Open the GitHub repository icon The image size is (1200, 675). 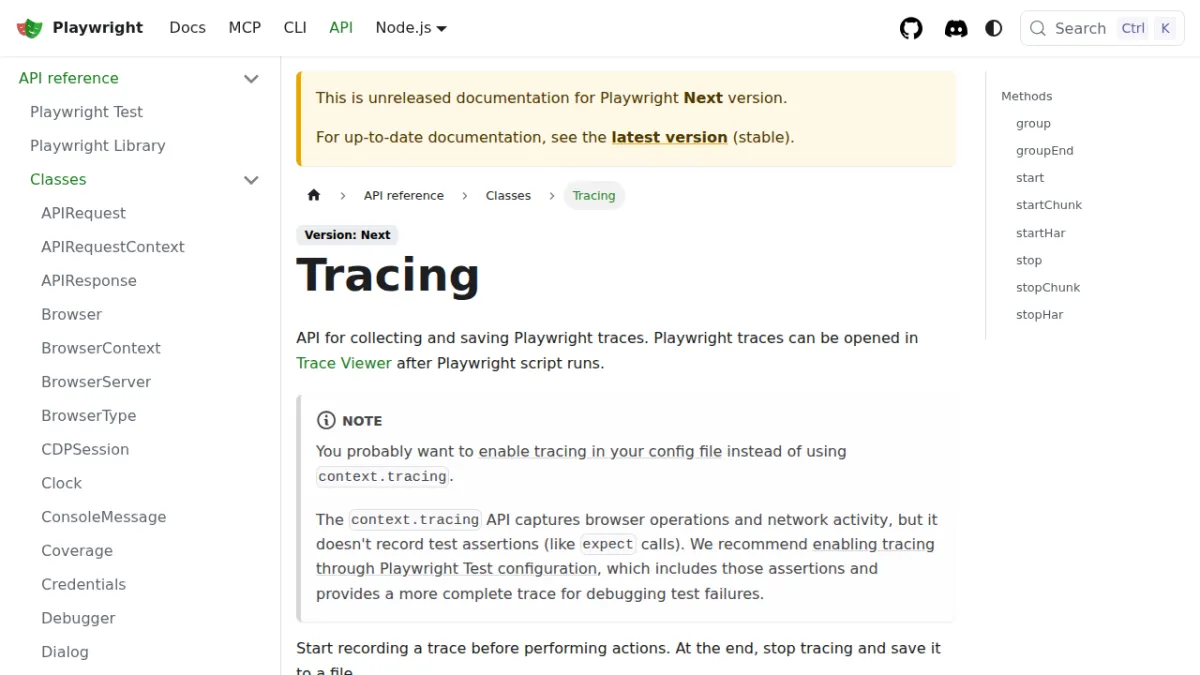(911, 28)
